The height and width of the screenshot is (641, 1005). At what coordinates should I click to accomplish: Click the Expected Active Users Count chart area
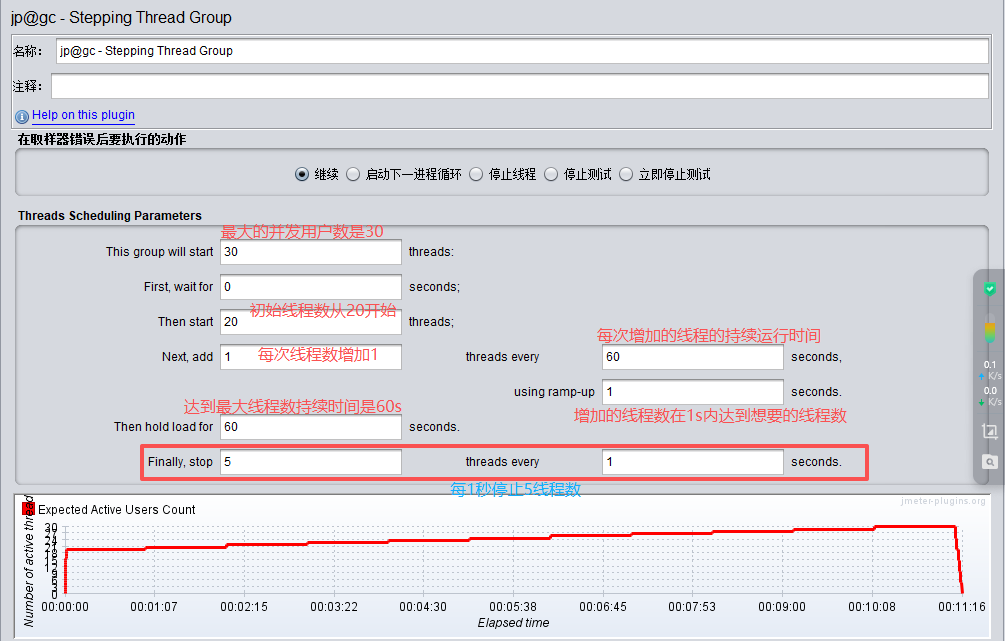510,560
